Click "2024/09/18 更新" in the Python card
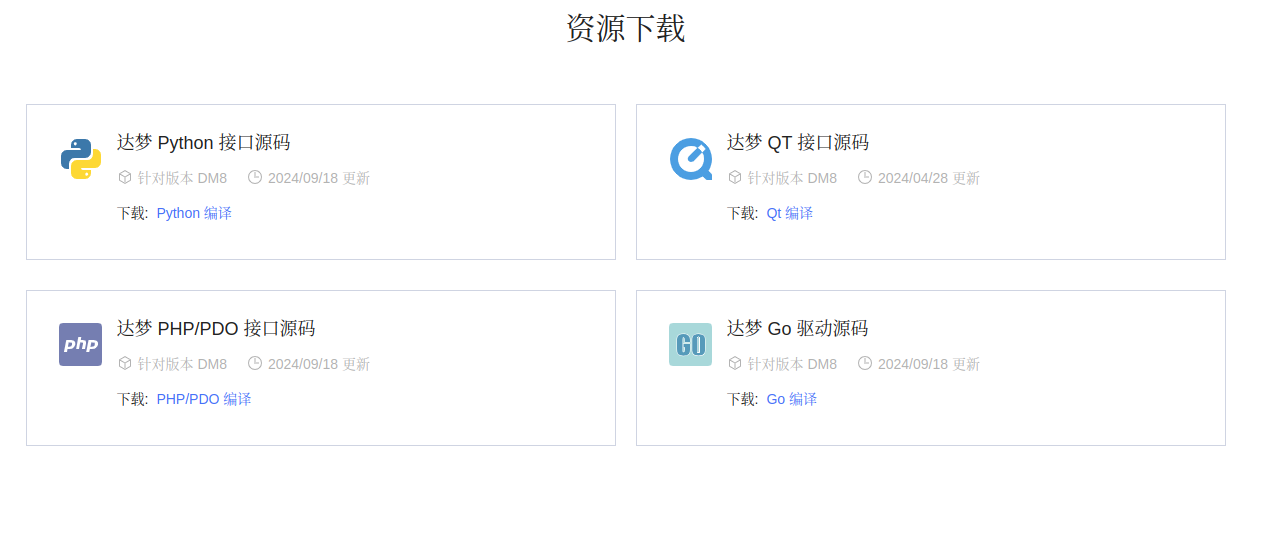This screenshot has height=538, width=1262. [319, 178]
